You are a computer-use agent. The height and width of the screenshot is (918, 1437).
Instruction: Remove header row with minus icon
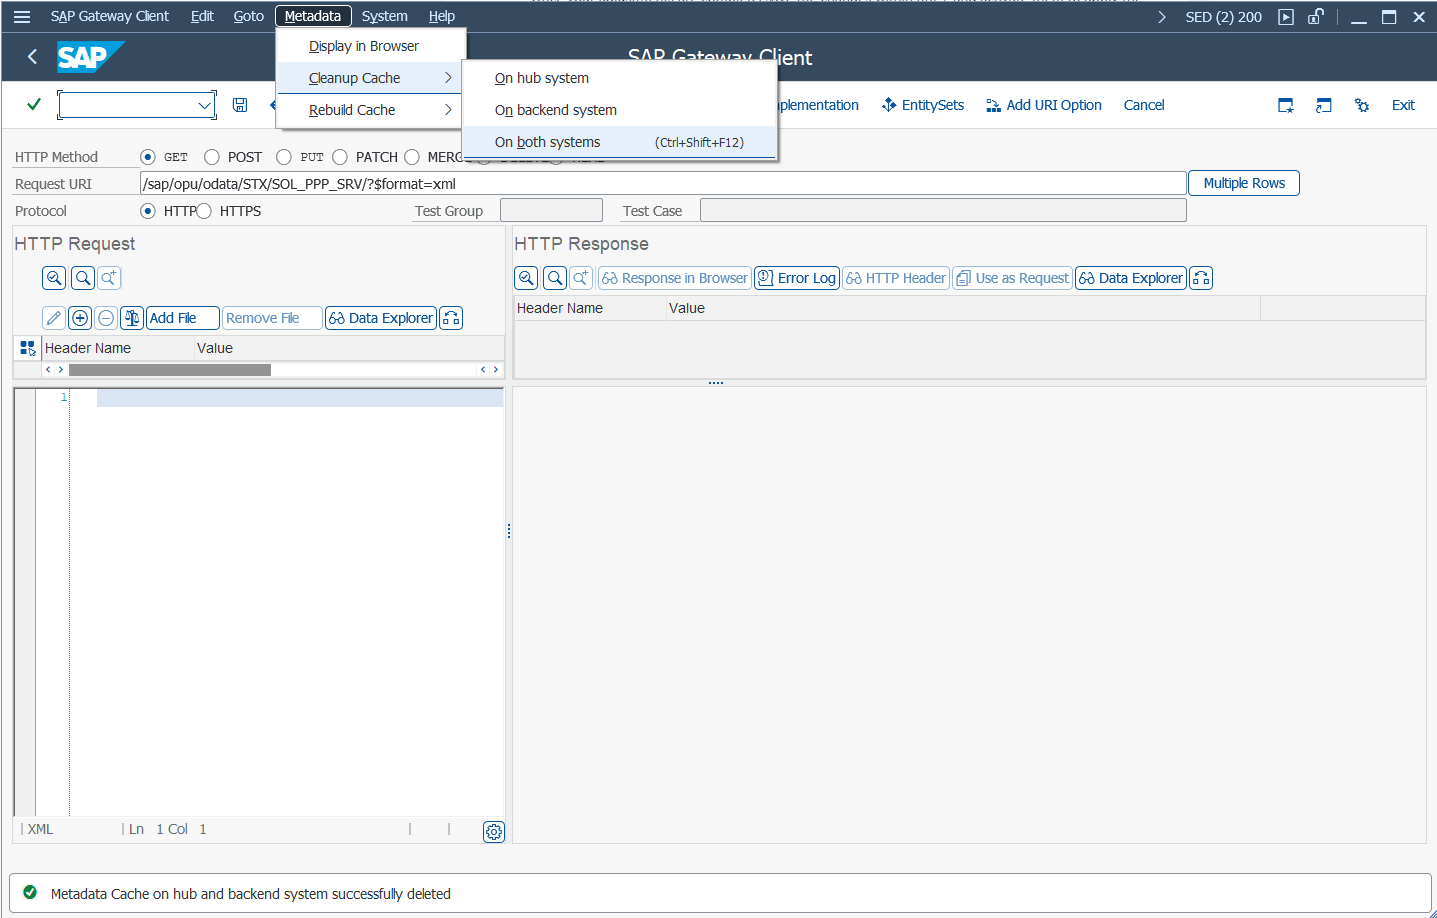click(106, 318)
